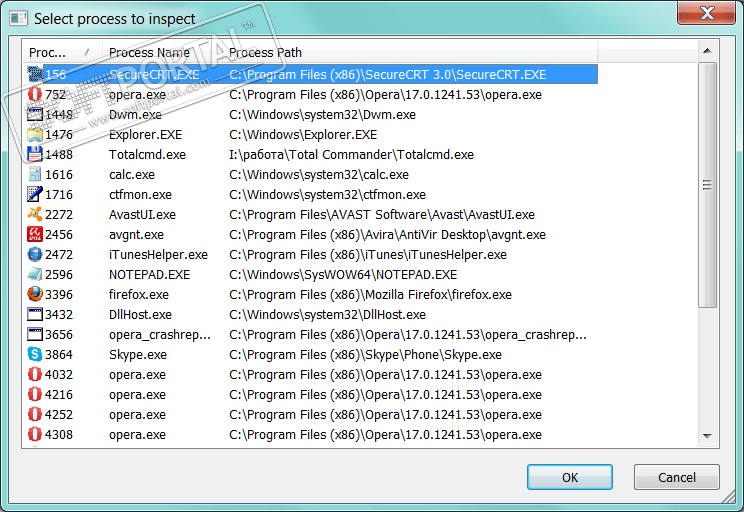Click the Totalcmd.exe floppy disk icon
The width and height of the screenshot is (744, 512).
click(x=35, y=155)
